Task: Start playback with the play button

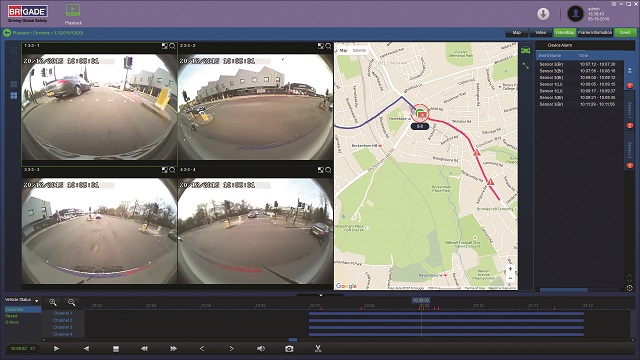Action: pos(56,349)
